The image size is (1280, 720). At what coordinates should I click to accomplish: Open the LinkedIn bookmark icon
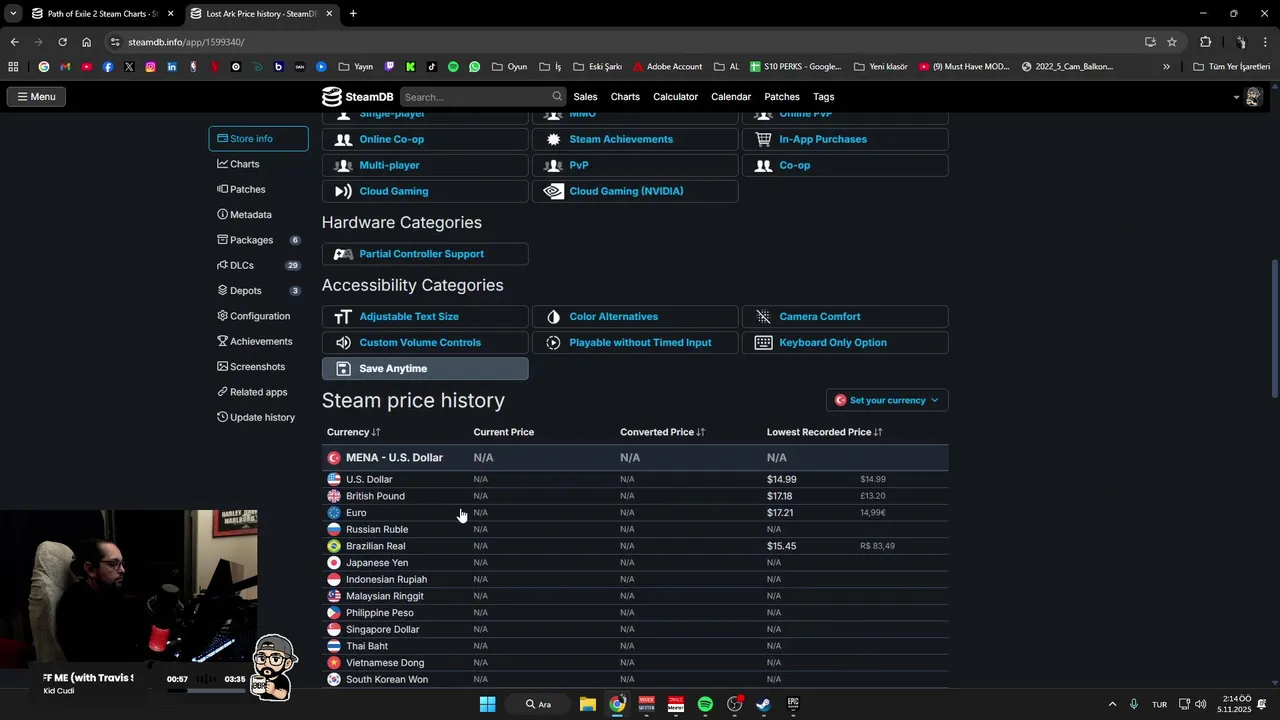pos(172,67)
